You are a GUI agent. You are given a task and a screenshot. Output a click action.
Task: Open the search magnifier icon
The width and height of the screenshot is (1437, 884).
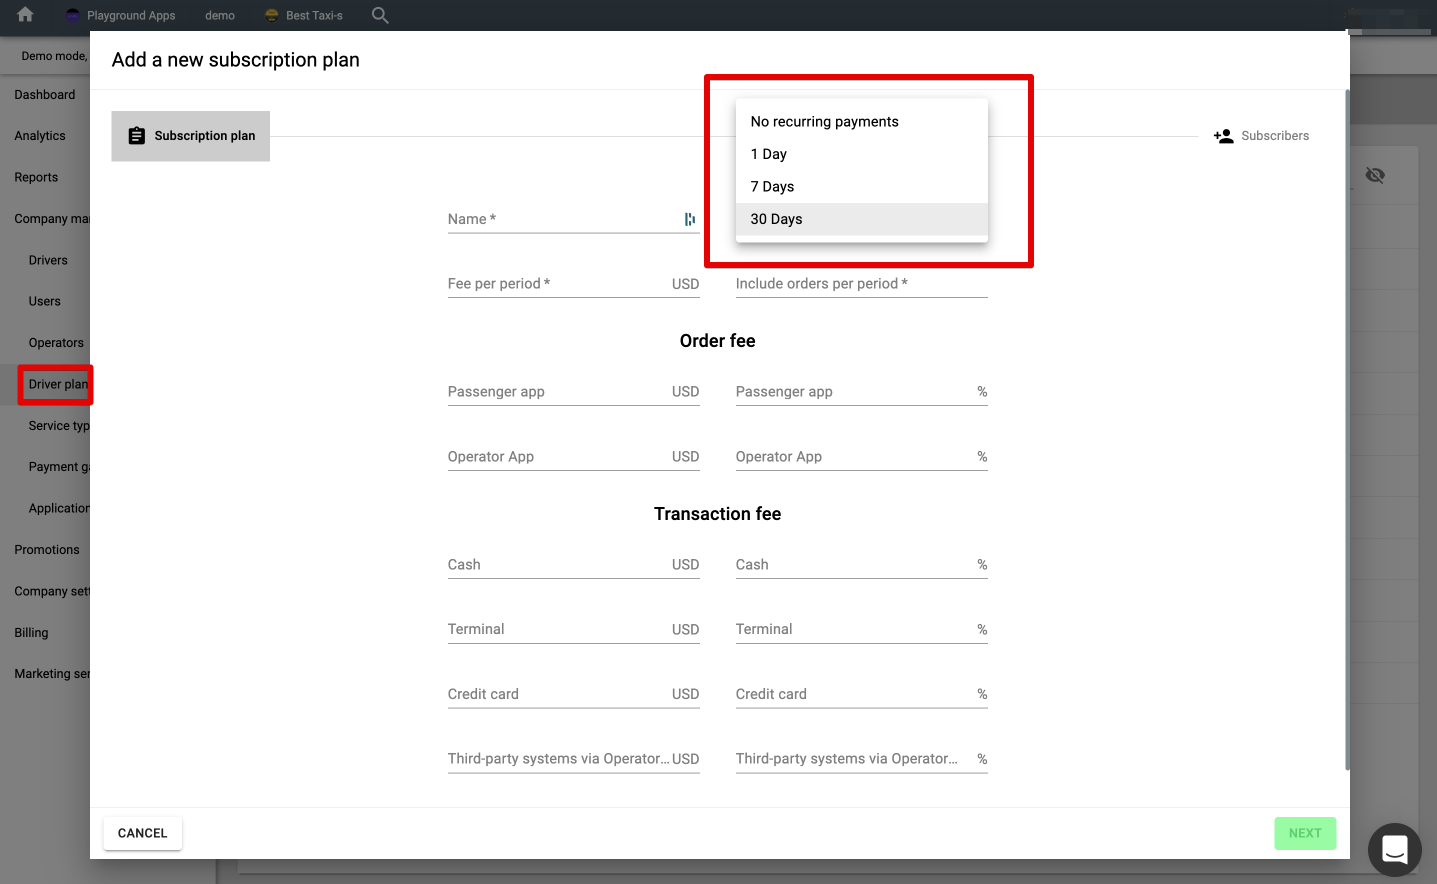380,15
